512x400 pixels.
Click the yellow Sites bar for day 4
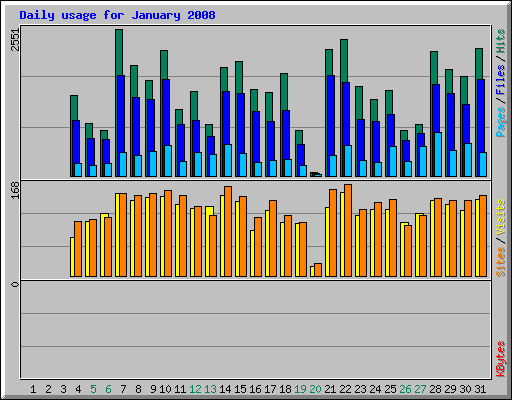(72, 257)
